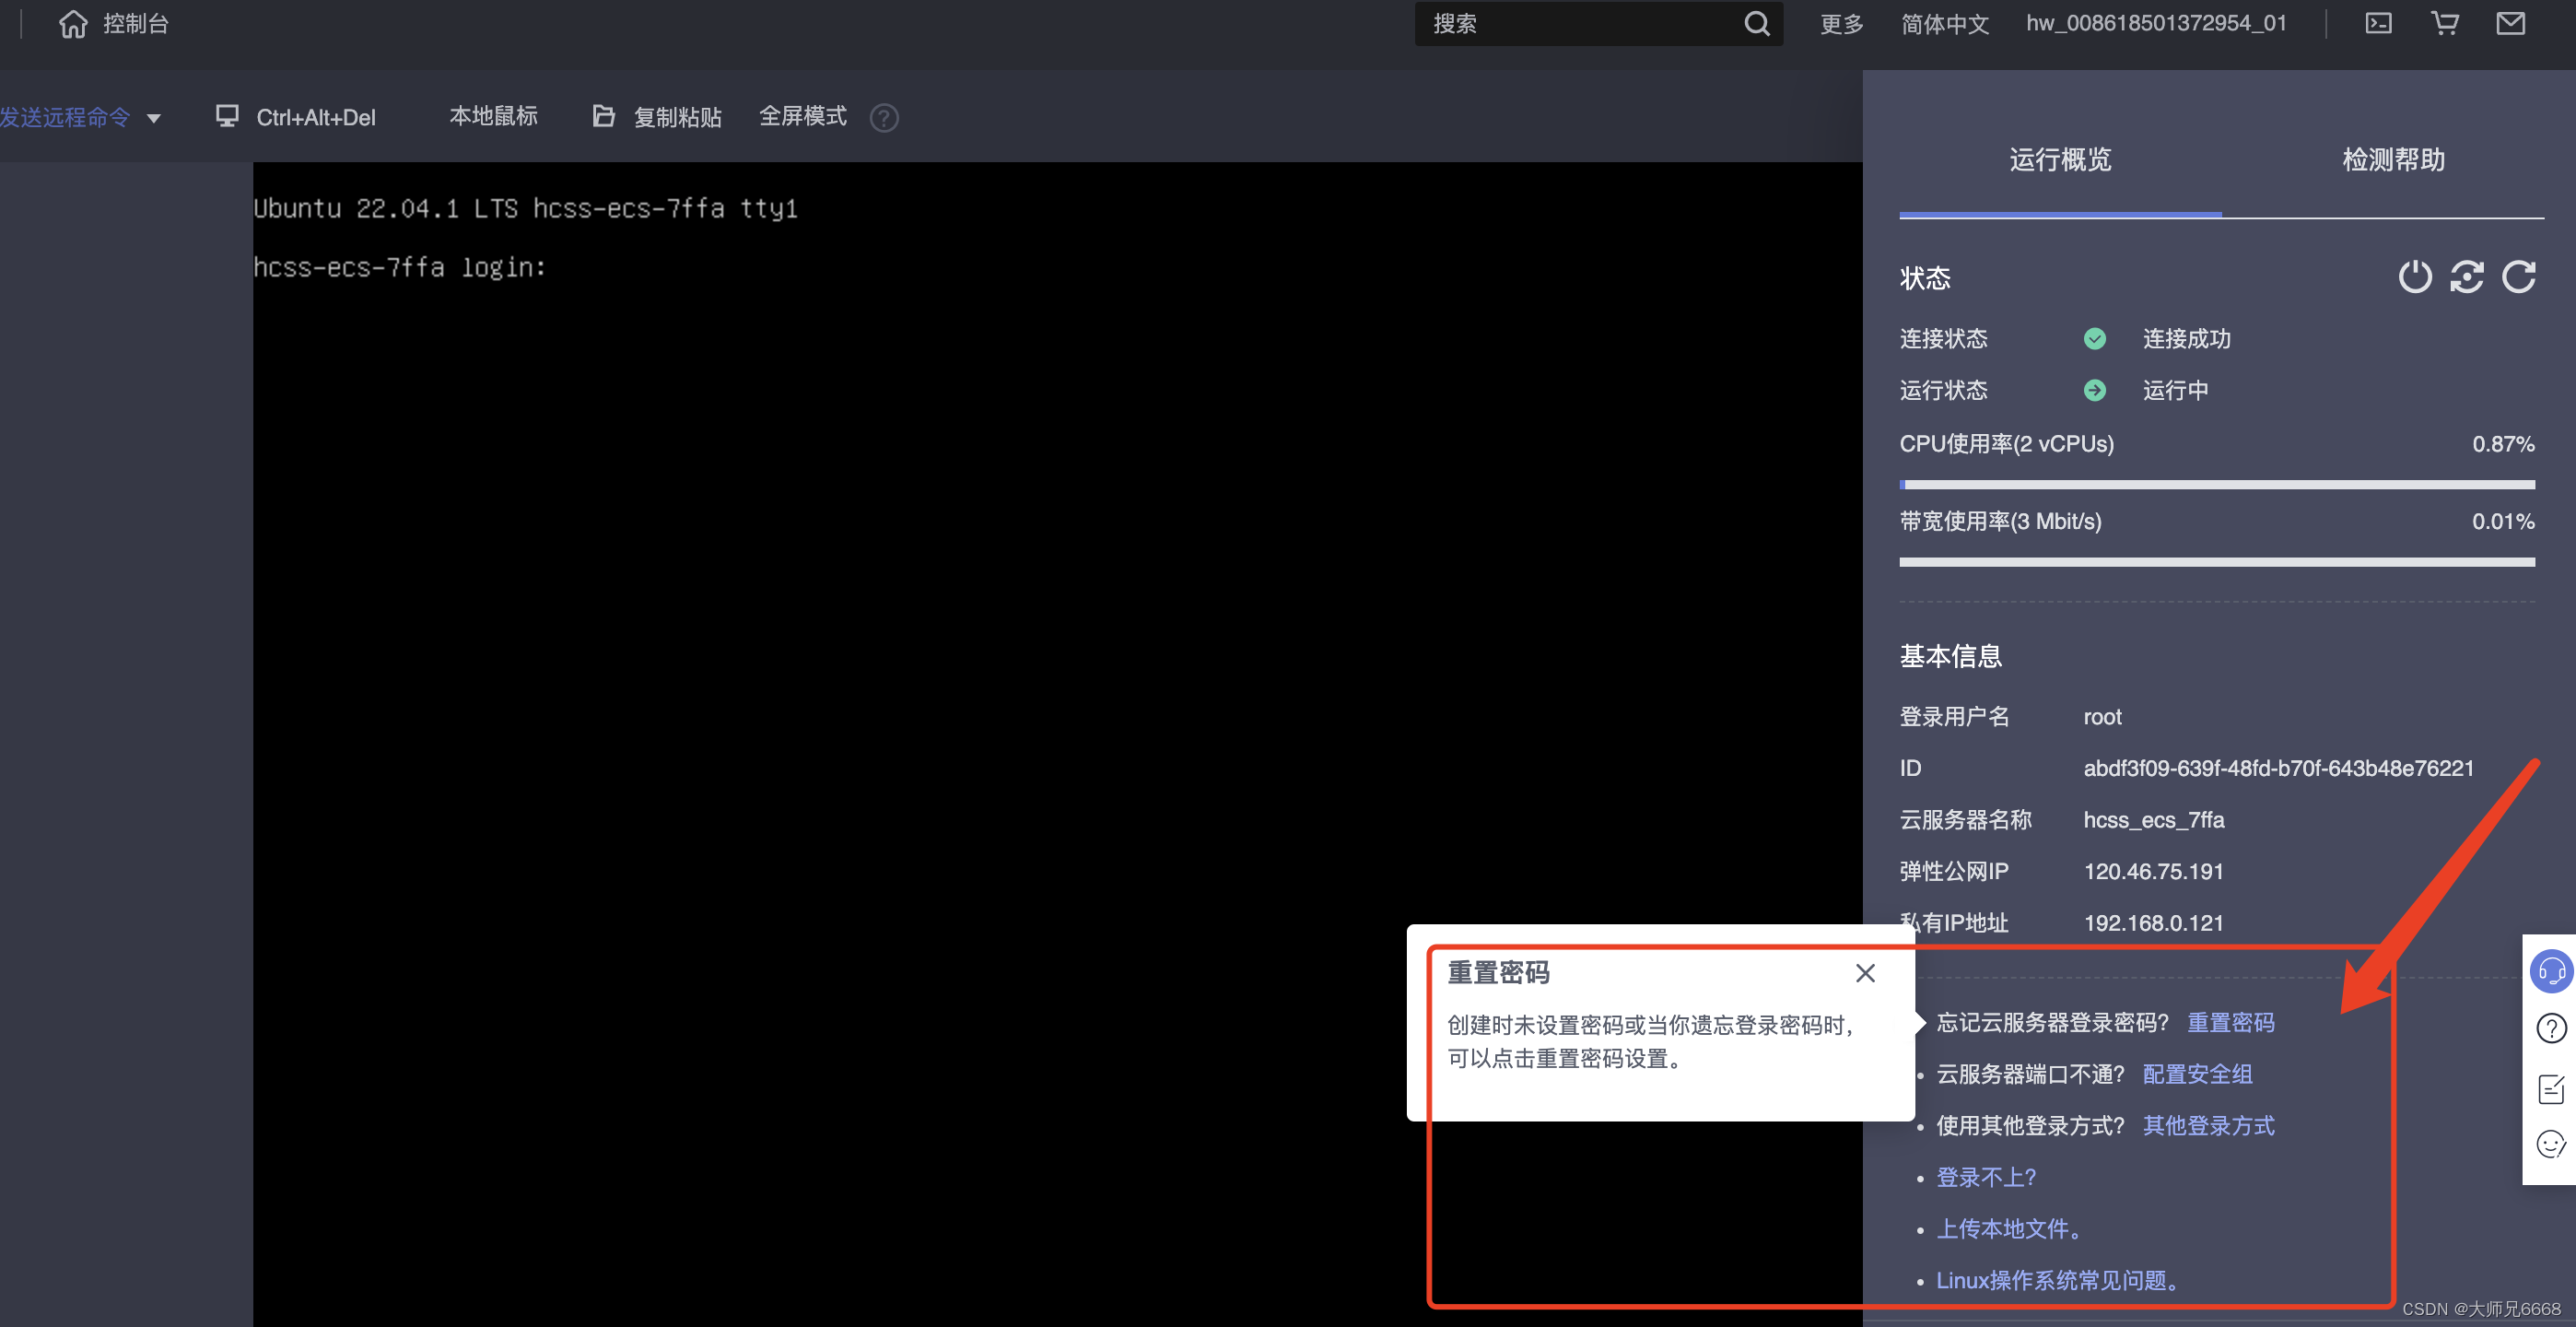Screen dimensions: 2576x1327
Task: Click the root login username value
Action: point(2102,717)
